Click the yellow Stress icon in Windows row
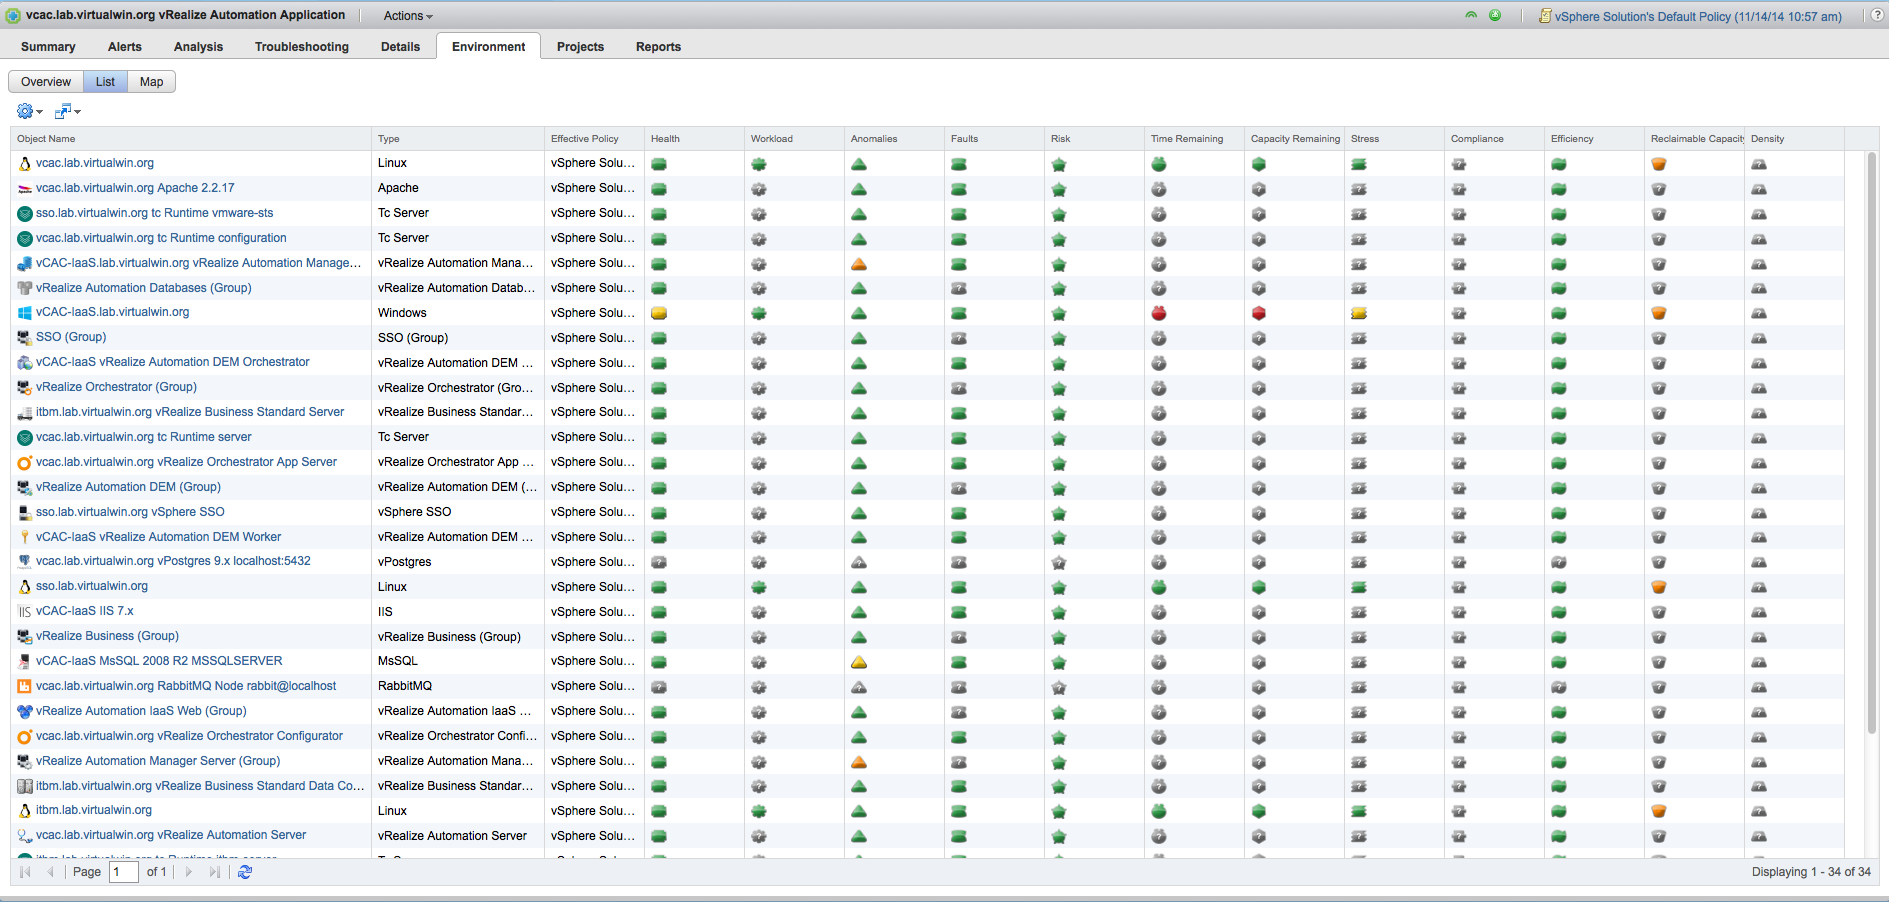This screenshot has height=902, width=1889. coord(1359,313)
